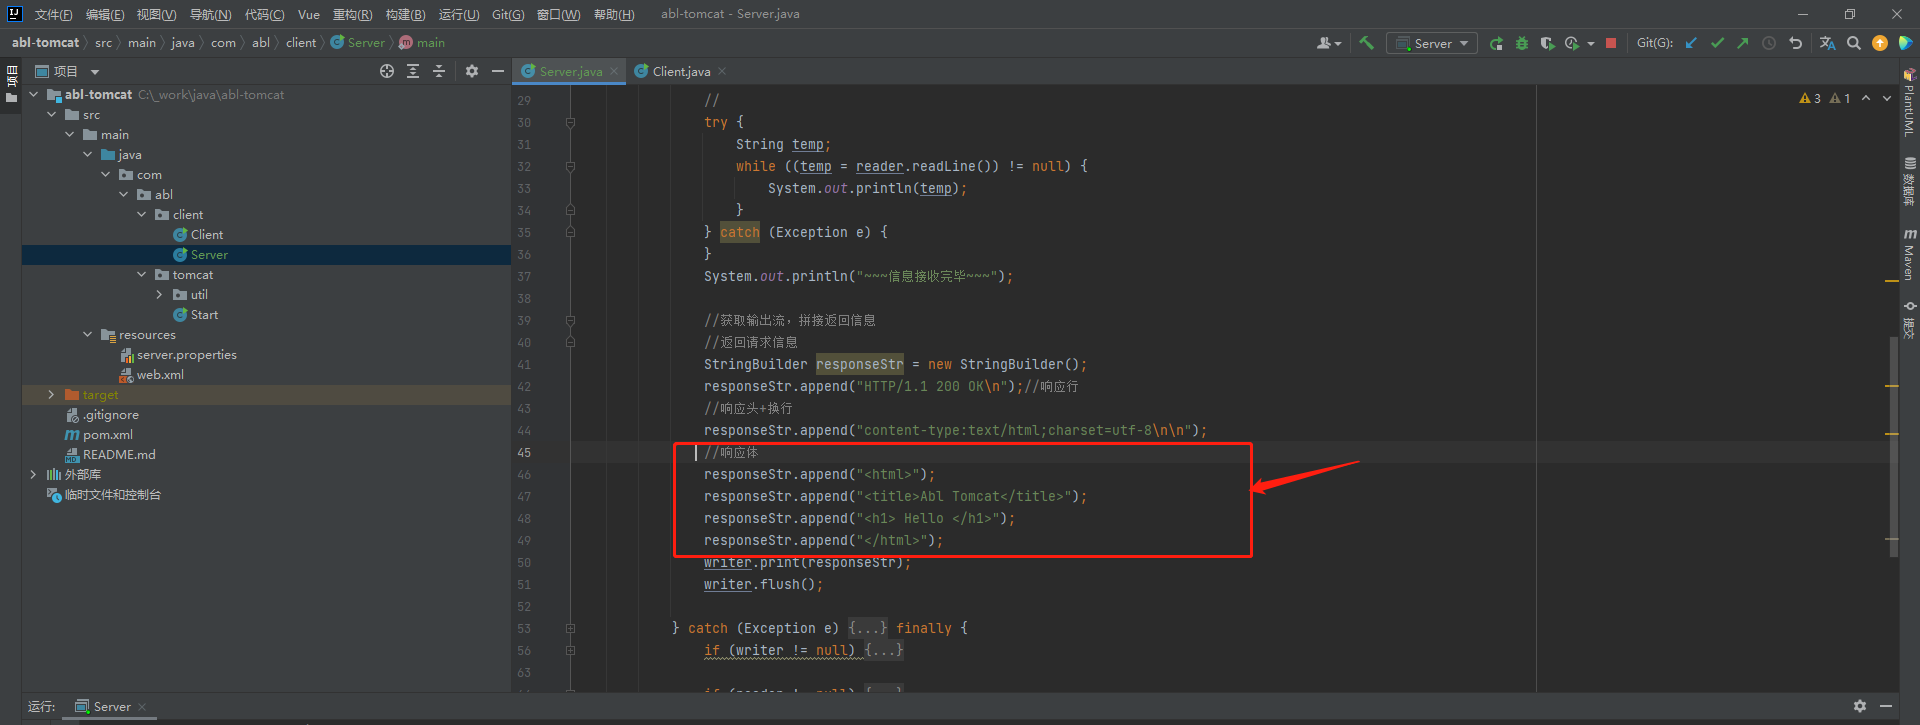Collapse the src folder
Screen dimensions: 1920x725
52,114
